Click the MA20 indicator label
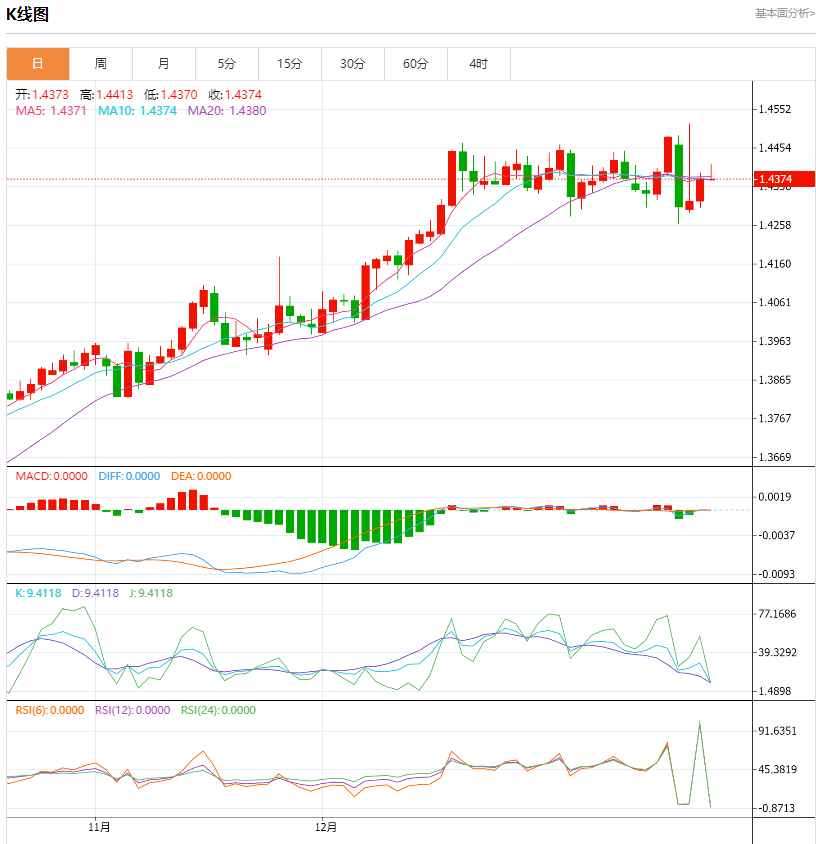Screen dimensions: 816x844 pos(227,111)
